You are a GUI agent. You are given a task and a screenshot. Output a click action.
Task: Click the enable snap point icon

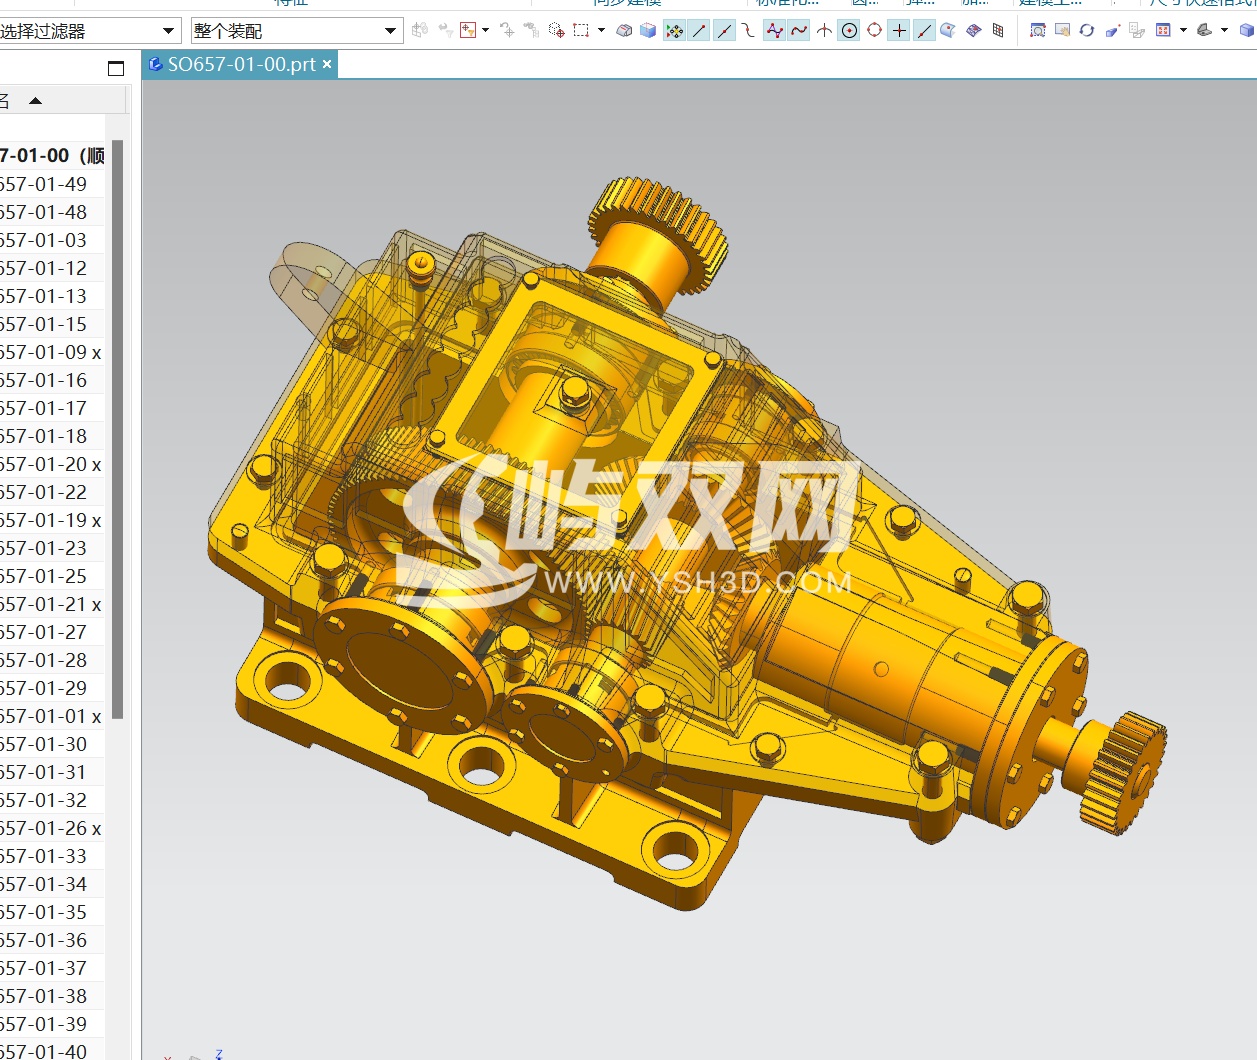(675, 31)
